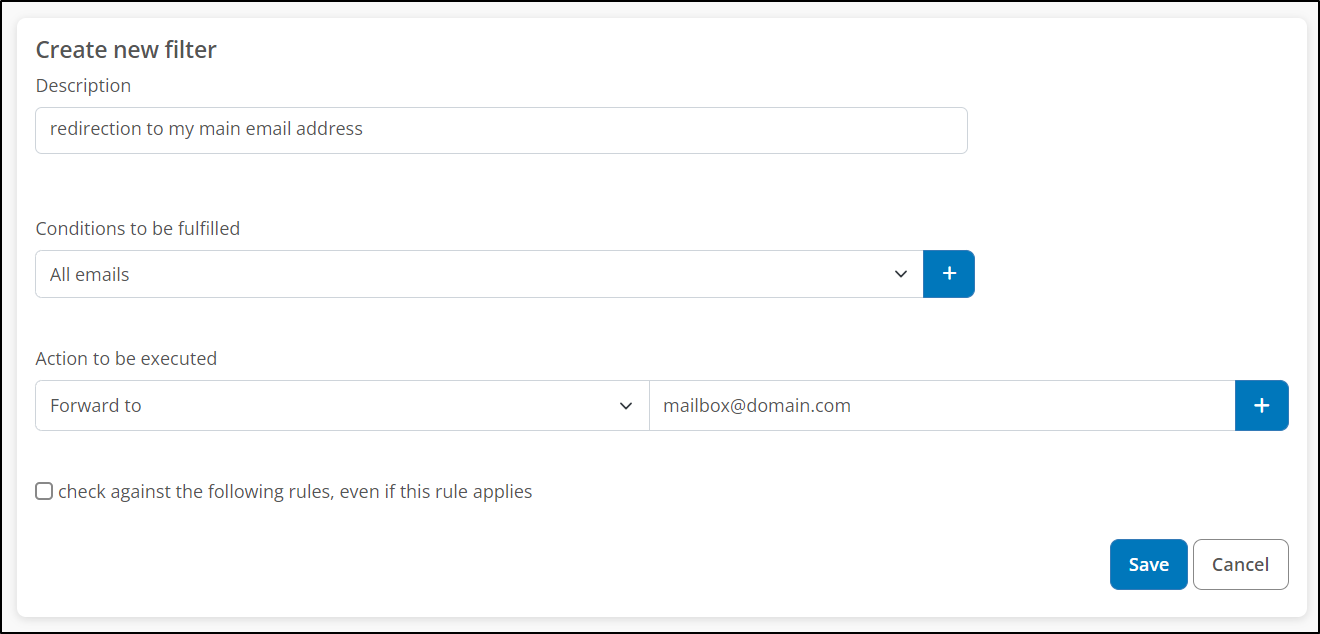Add another action with plus button
Screen dimensions: 1320x634
coord(1262,405)
